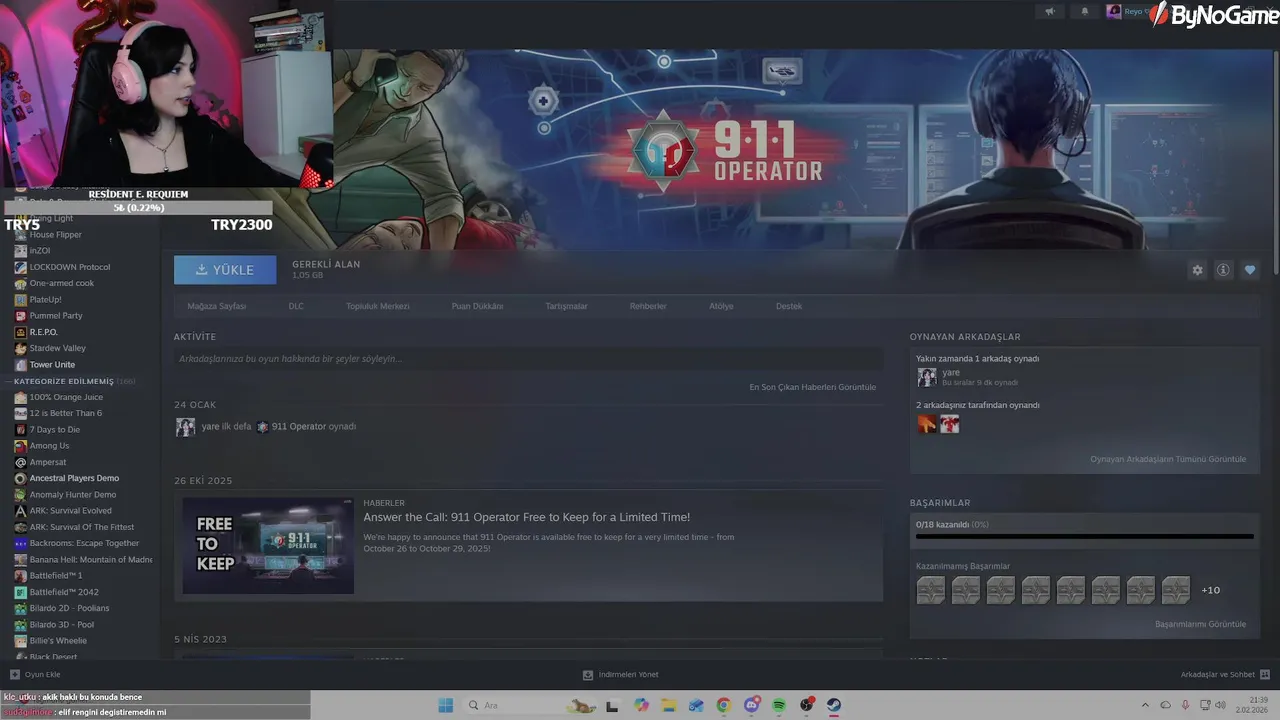This screenshot has width=1280, height=720.
Task: Select PlateUp! in the library list
Action: click(46, 299)
